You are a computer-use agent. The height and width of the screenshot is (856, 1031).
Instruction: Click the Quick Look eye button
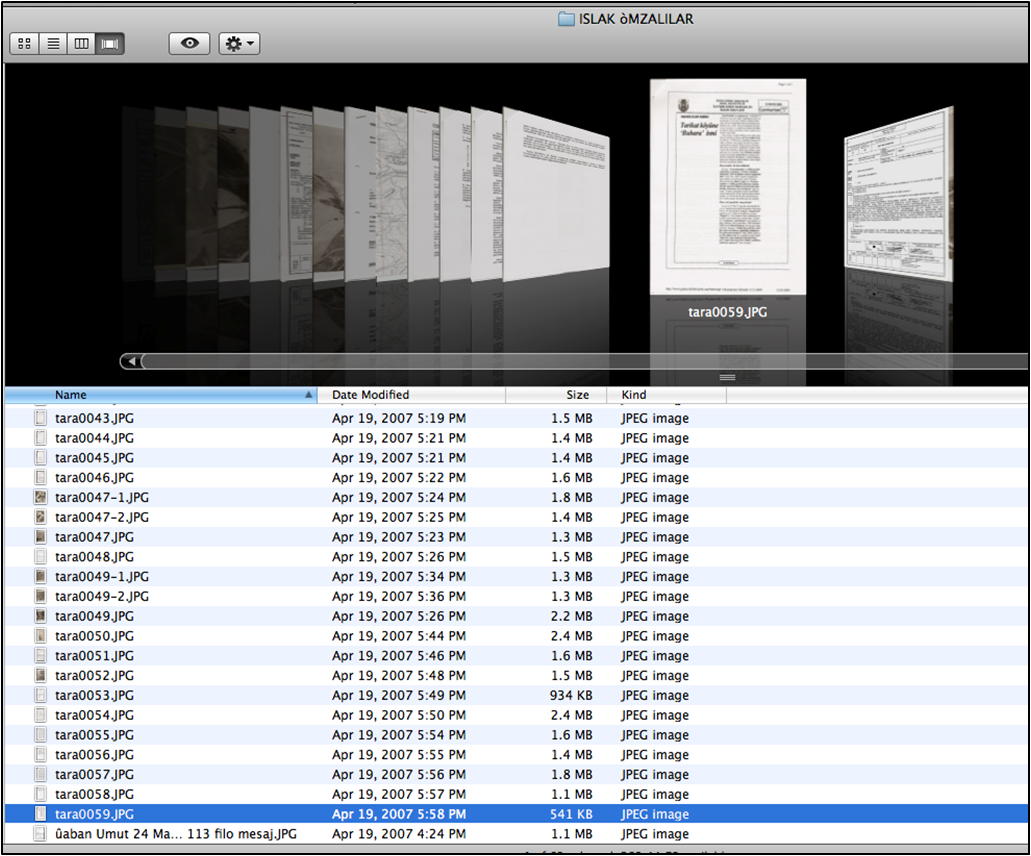(x=189, y=44)
